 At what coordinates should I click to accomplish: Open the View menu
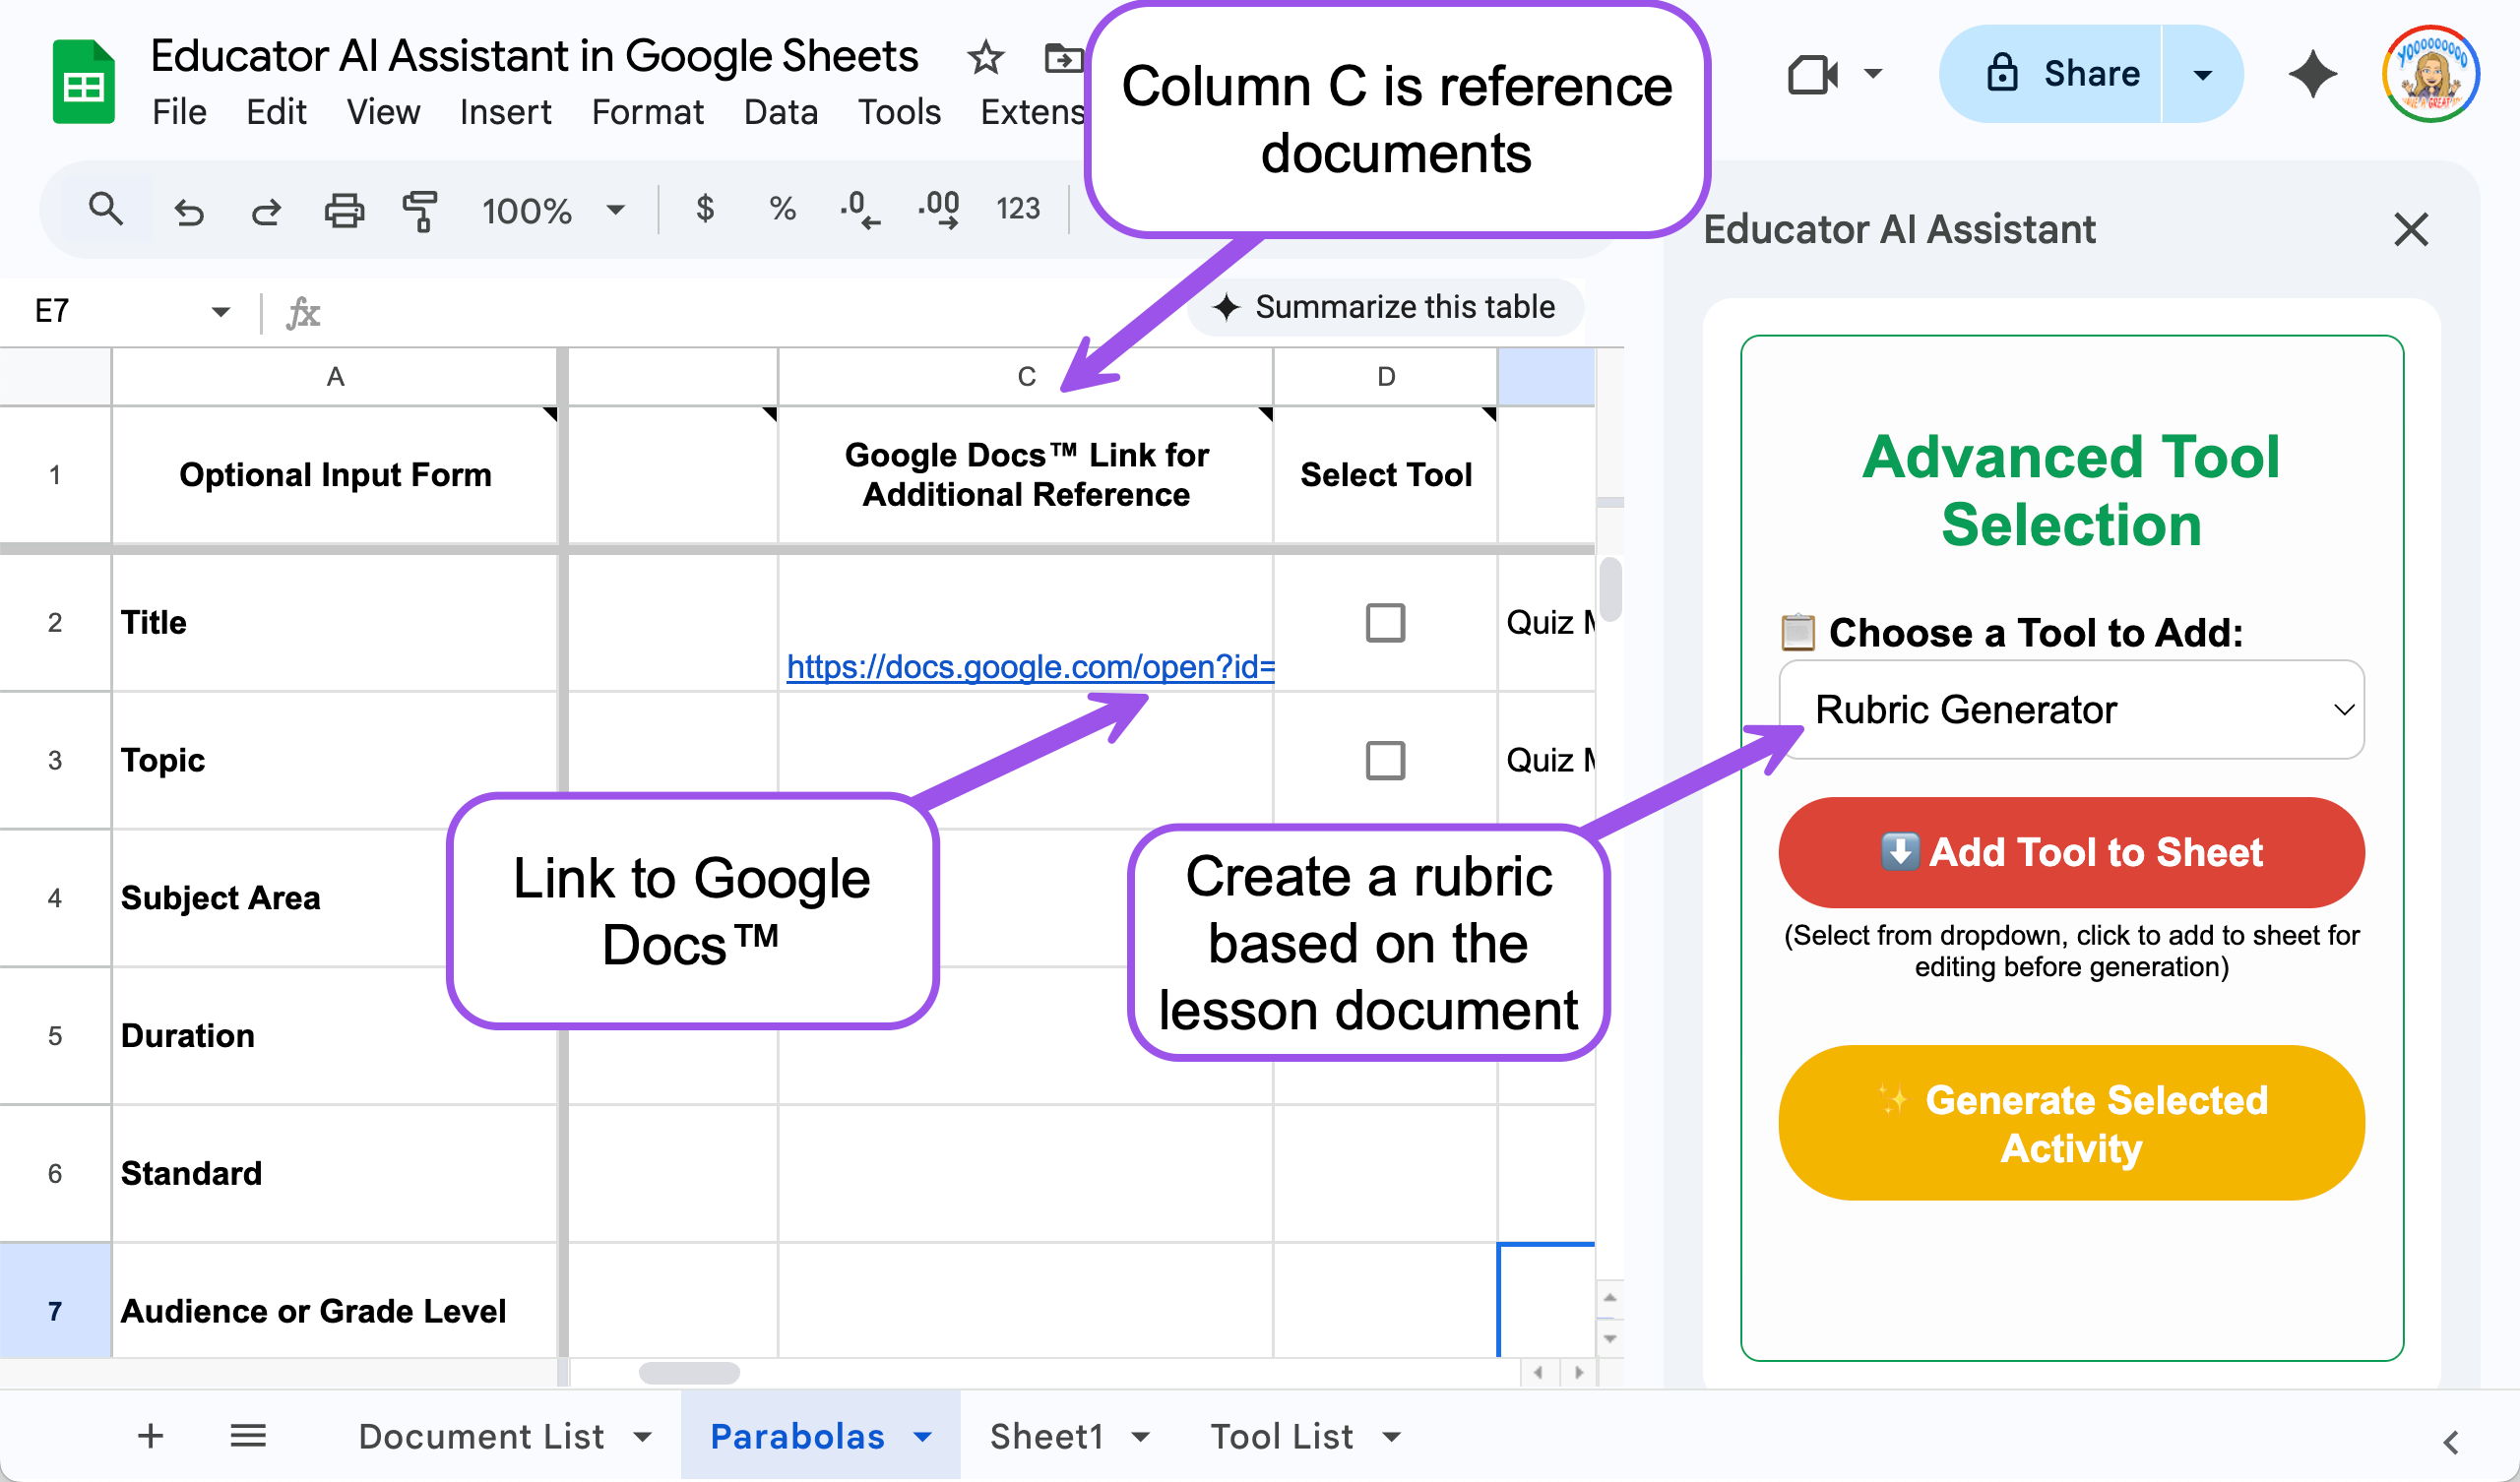coord(383,112)
